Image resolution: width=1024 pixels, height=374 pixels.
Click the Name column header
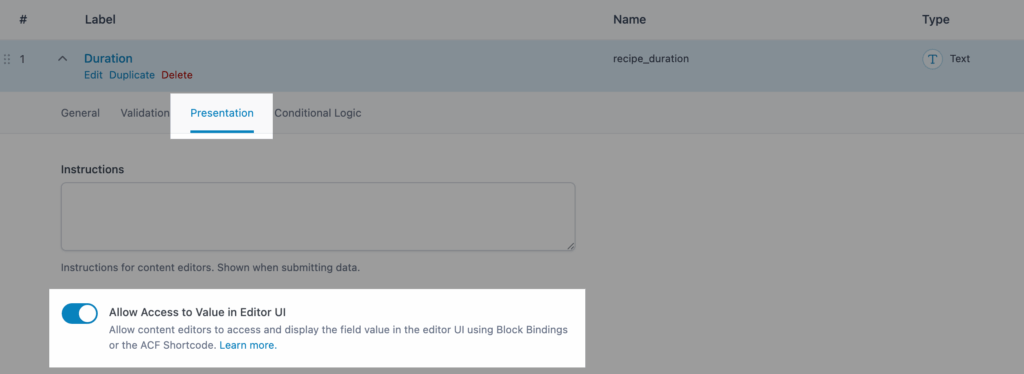pyautogui.click(x=630, y=20)
